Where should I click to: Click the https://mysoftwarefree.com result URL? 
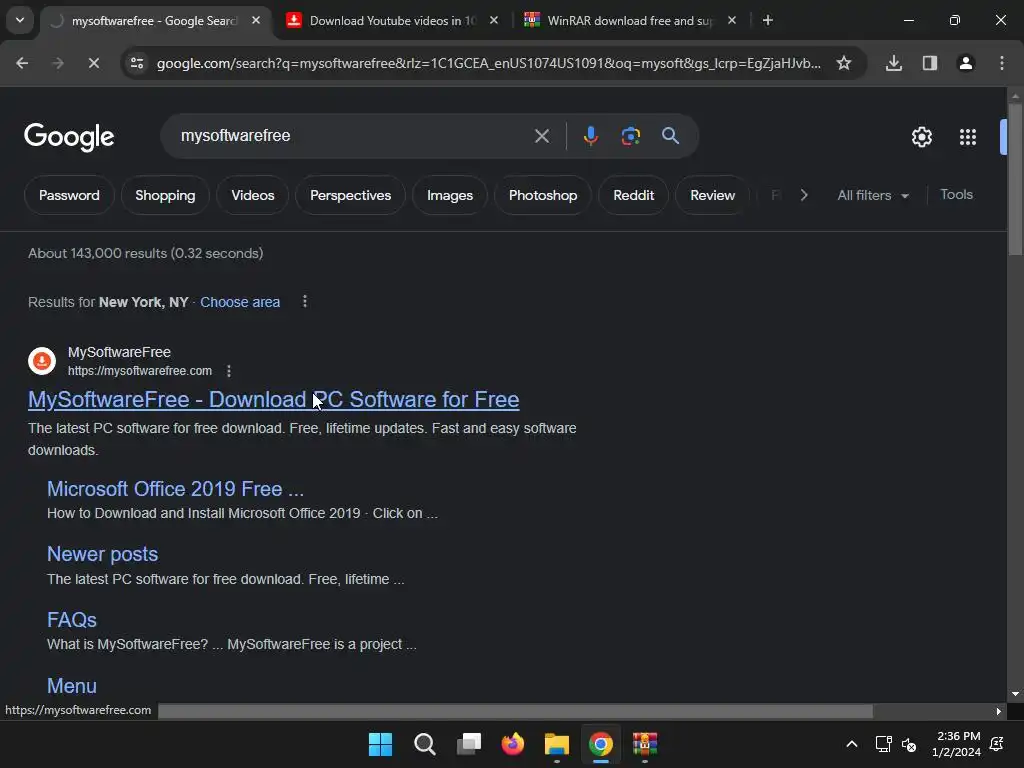coord(140,371)
